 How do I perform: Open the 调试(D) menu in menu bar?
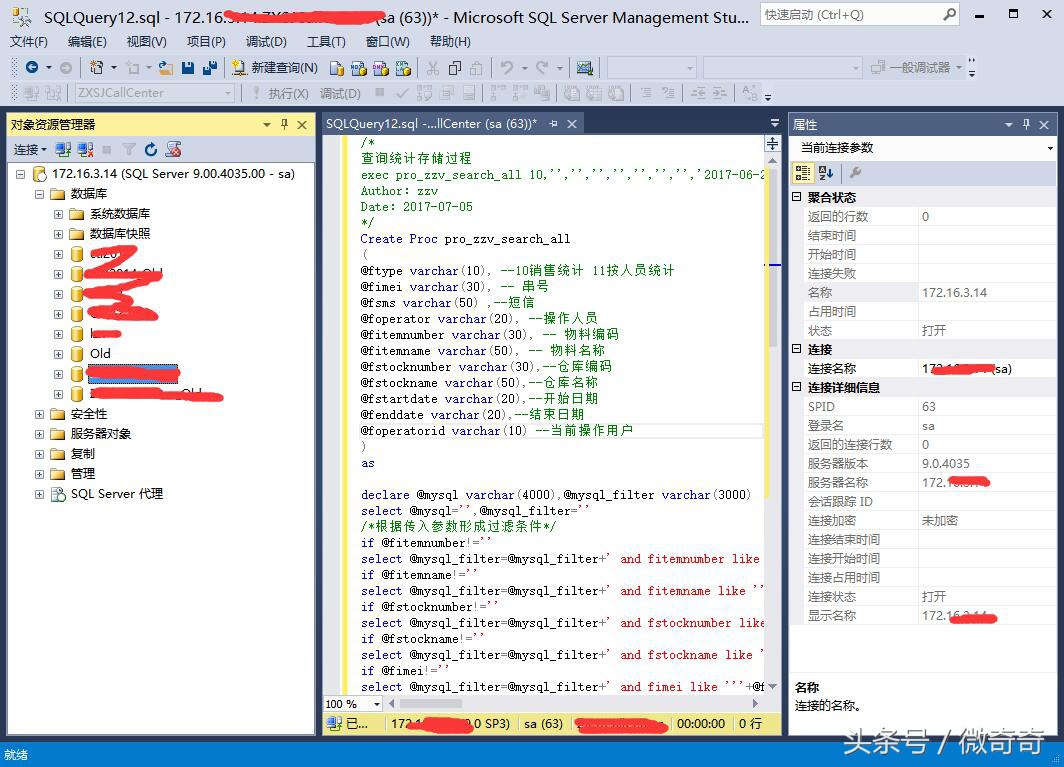[266, 41]
